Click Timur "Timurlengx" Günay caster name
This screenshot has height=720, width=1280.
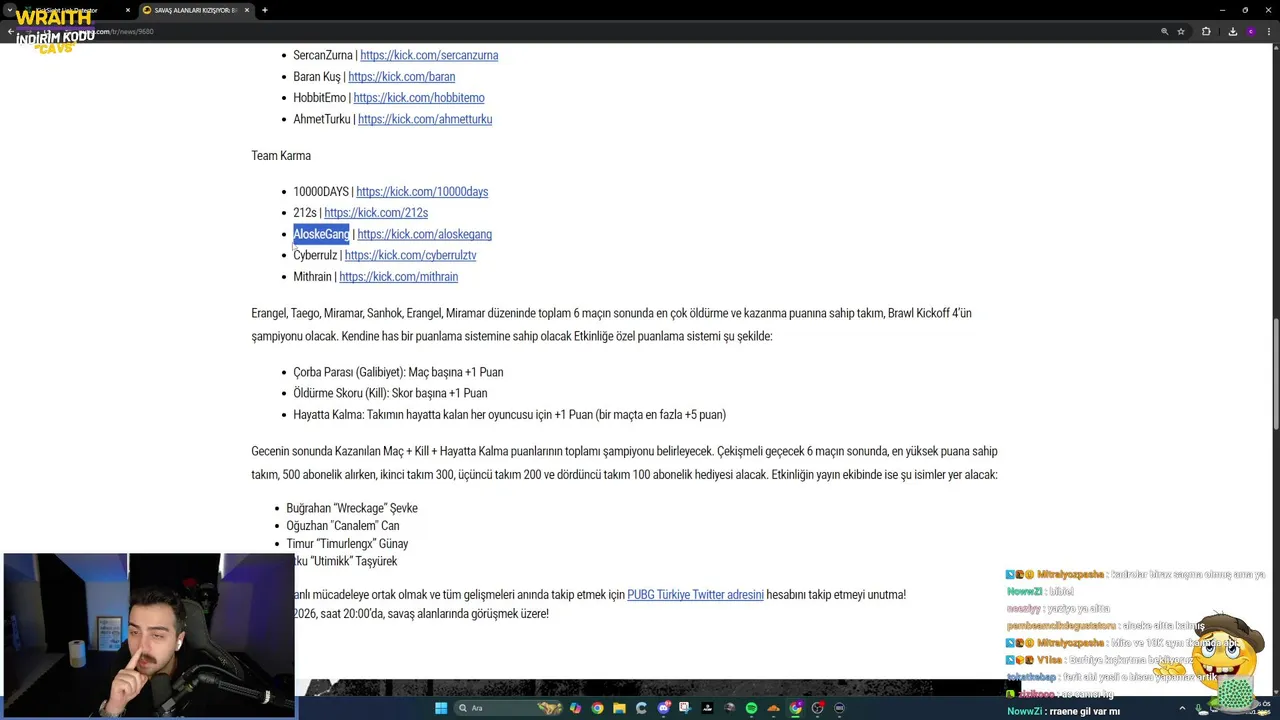coord(347,544)
